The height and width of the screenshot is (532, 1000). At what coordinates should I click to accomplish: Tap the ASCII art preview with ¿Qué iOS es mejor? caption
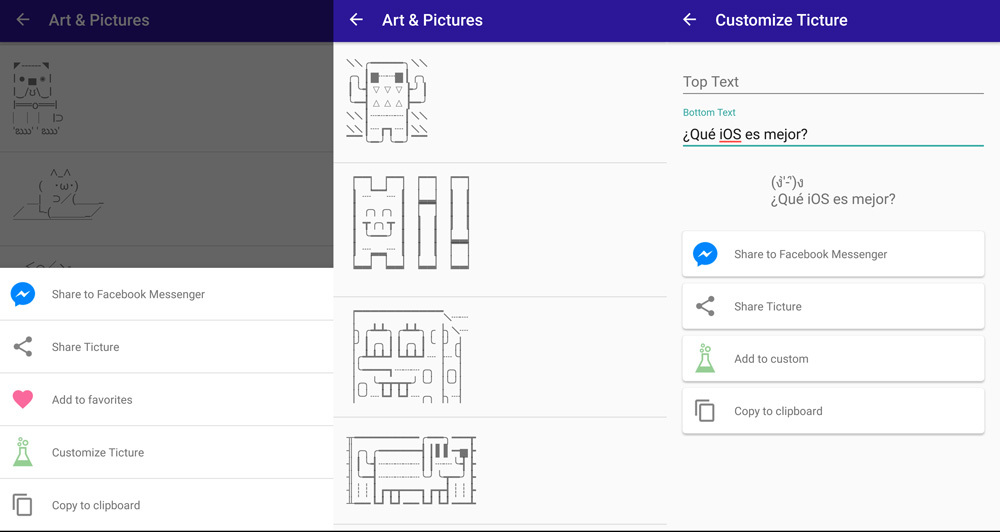pyautogui.click(x=832, y=191)
